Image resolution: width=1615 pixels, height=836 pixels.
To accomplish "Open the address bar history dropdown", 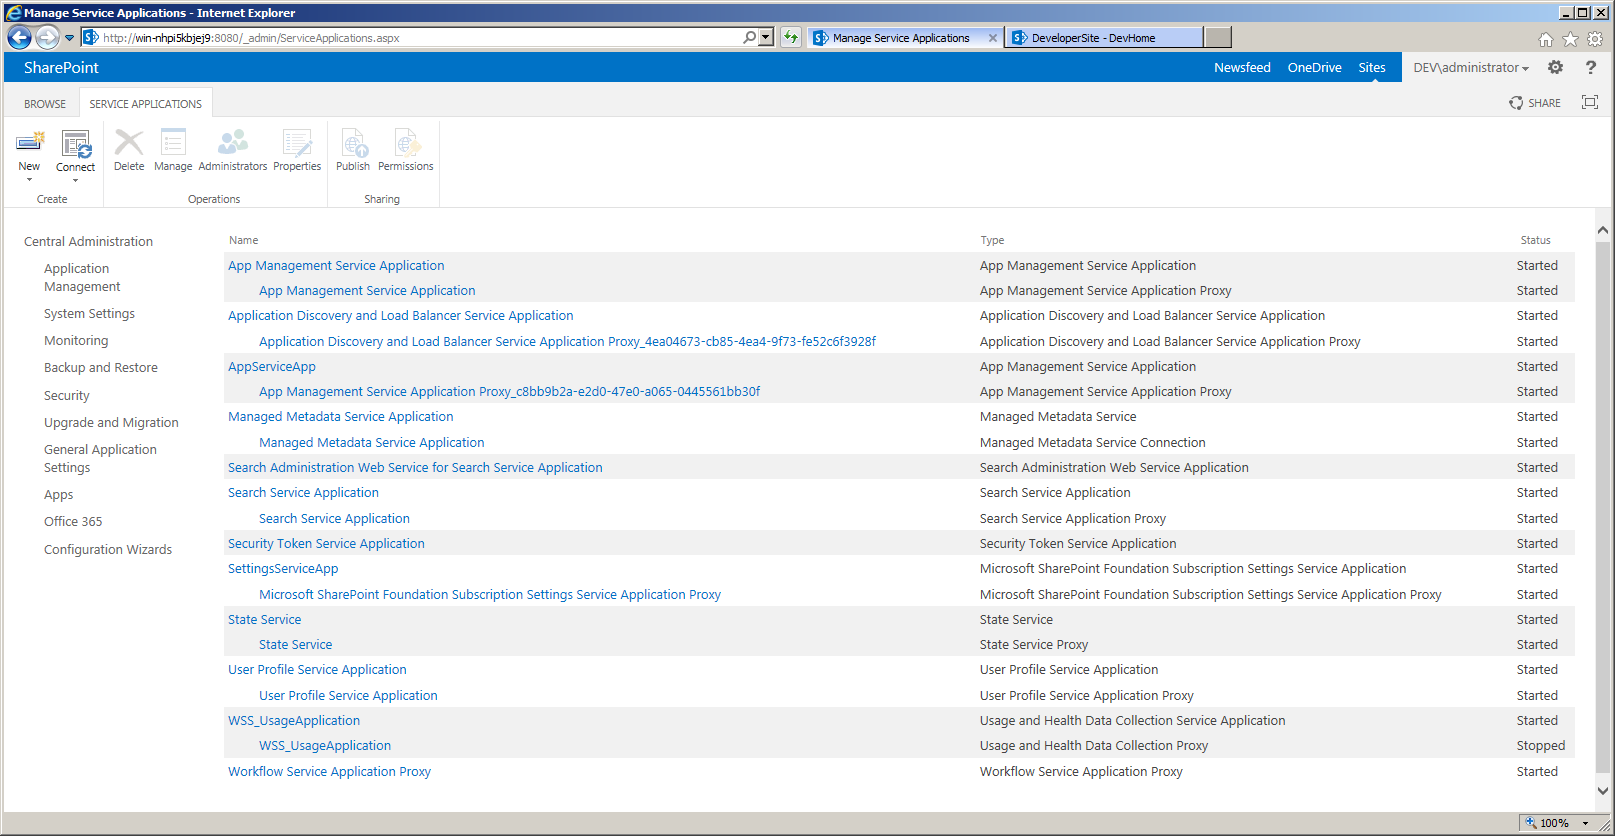I will 766,37.
